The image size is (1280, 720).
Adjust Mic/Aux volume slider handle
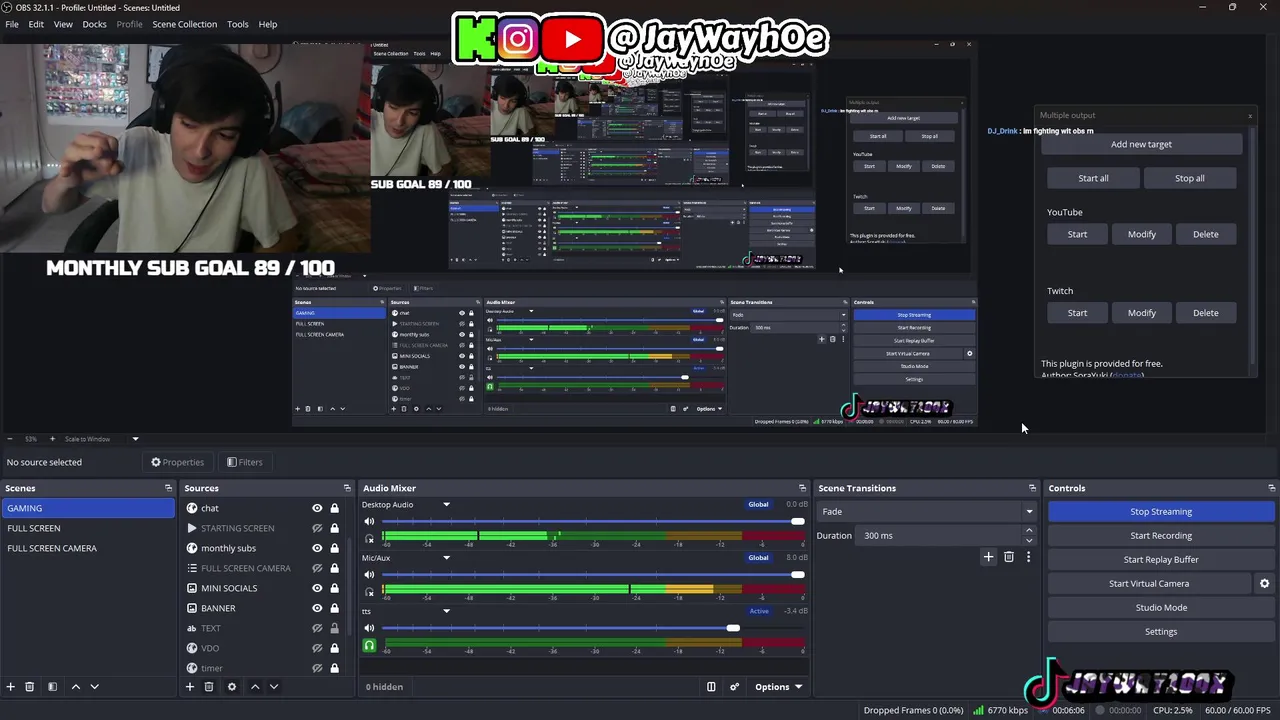797,575
